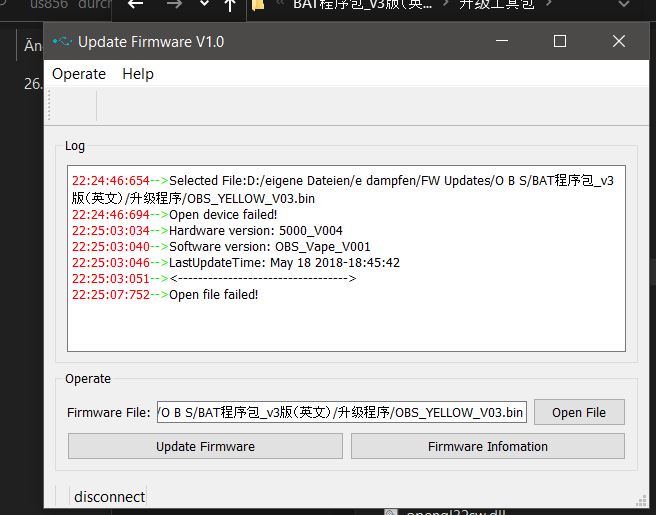The height and width of the screenshot is (515, 656).
Task: Open the Help menu
Action: 138,74
